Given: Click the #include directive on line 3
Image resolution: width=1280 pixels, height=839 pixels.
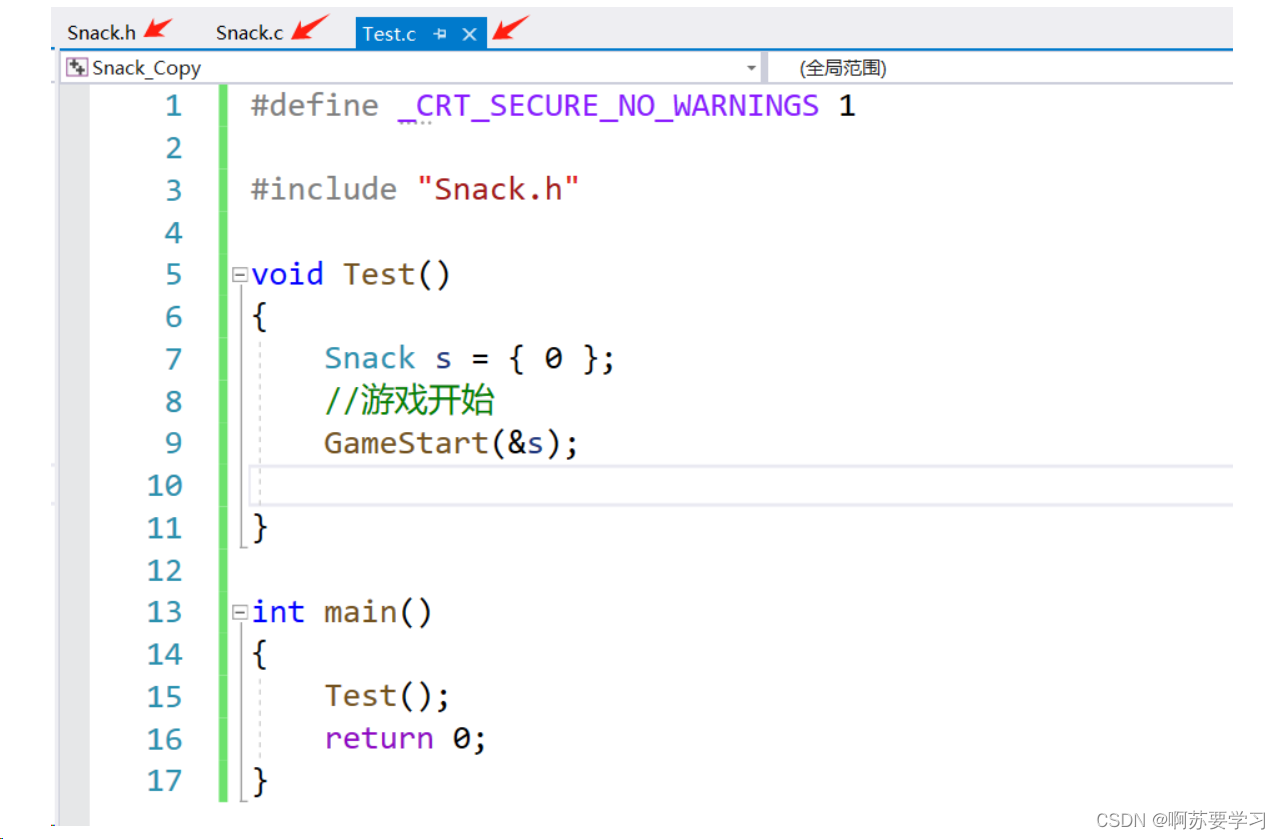Looking at the screenshot, I should (x=324, y=189).
